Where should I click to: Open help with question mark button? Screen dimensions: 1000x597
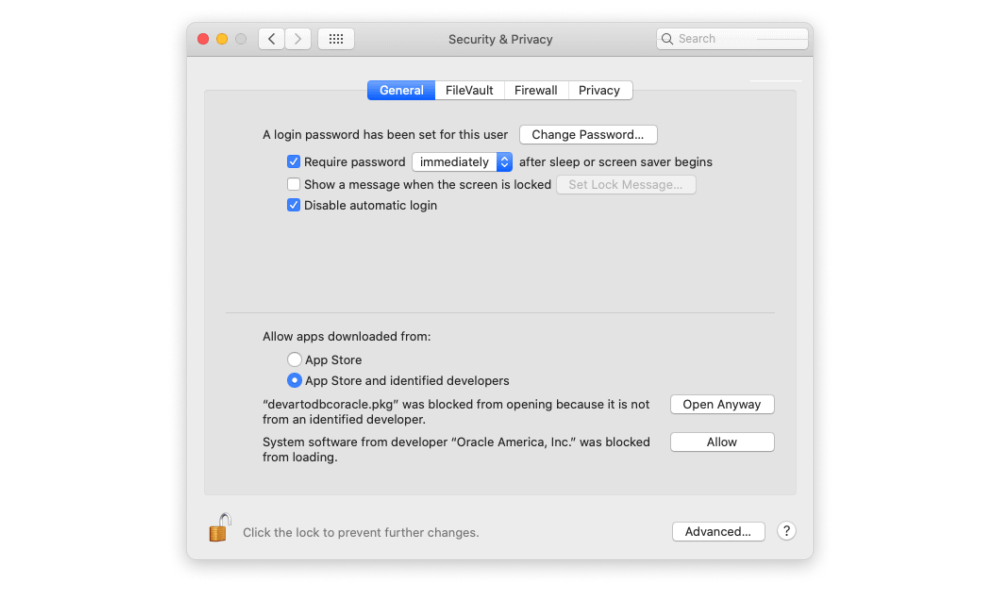[x=786, y=531]
